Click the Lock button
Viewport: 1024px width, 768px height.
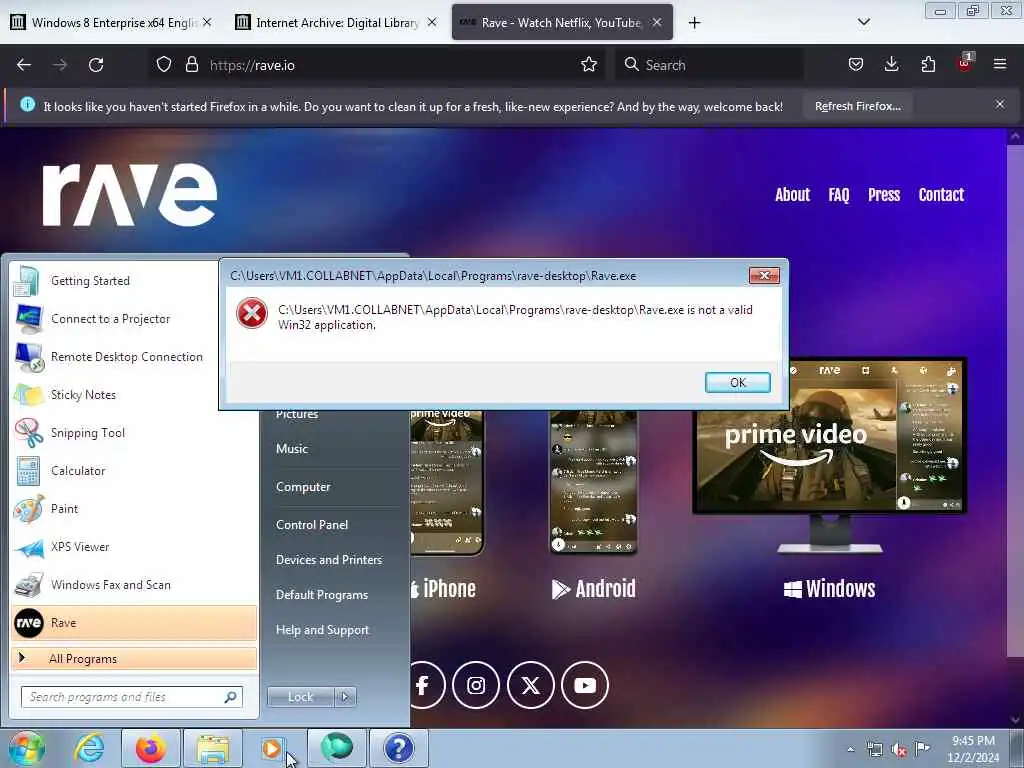pyautogui.click(x=300, y=697)
